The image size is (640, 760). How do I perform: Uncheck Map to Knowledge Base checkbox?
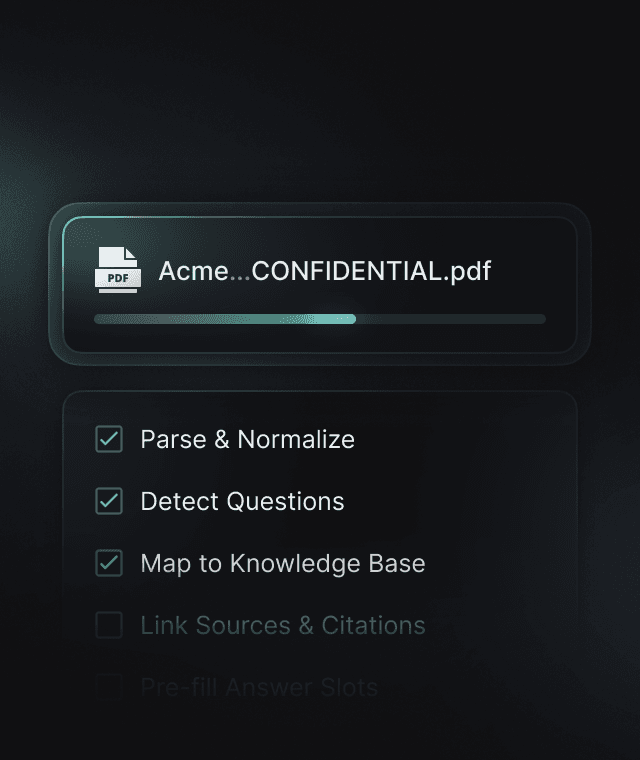coord(109,563)
